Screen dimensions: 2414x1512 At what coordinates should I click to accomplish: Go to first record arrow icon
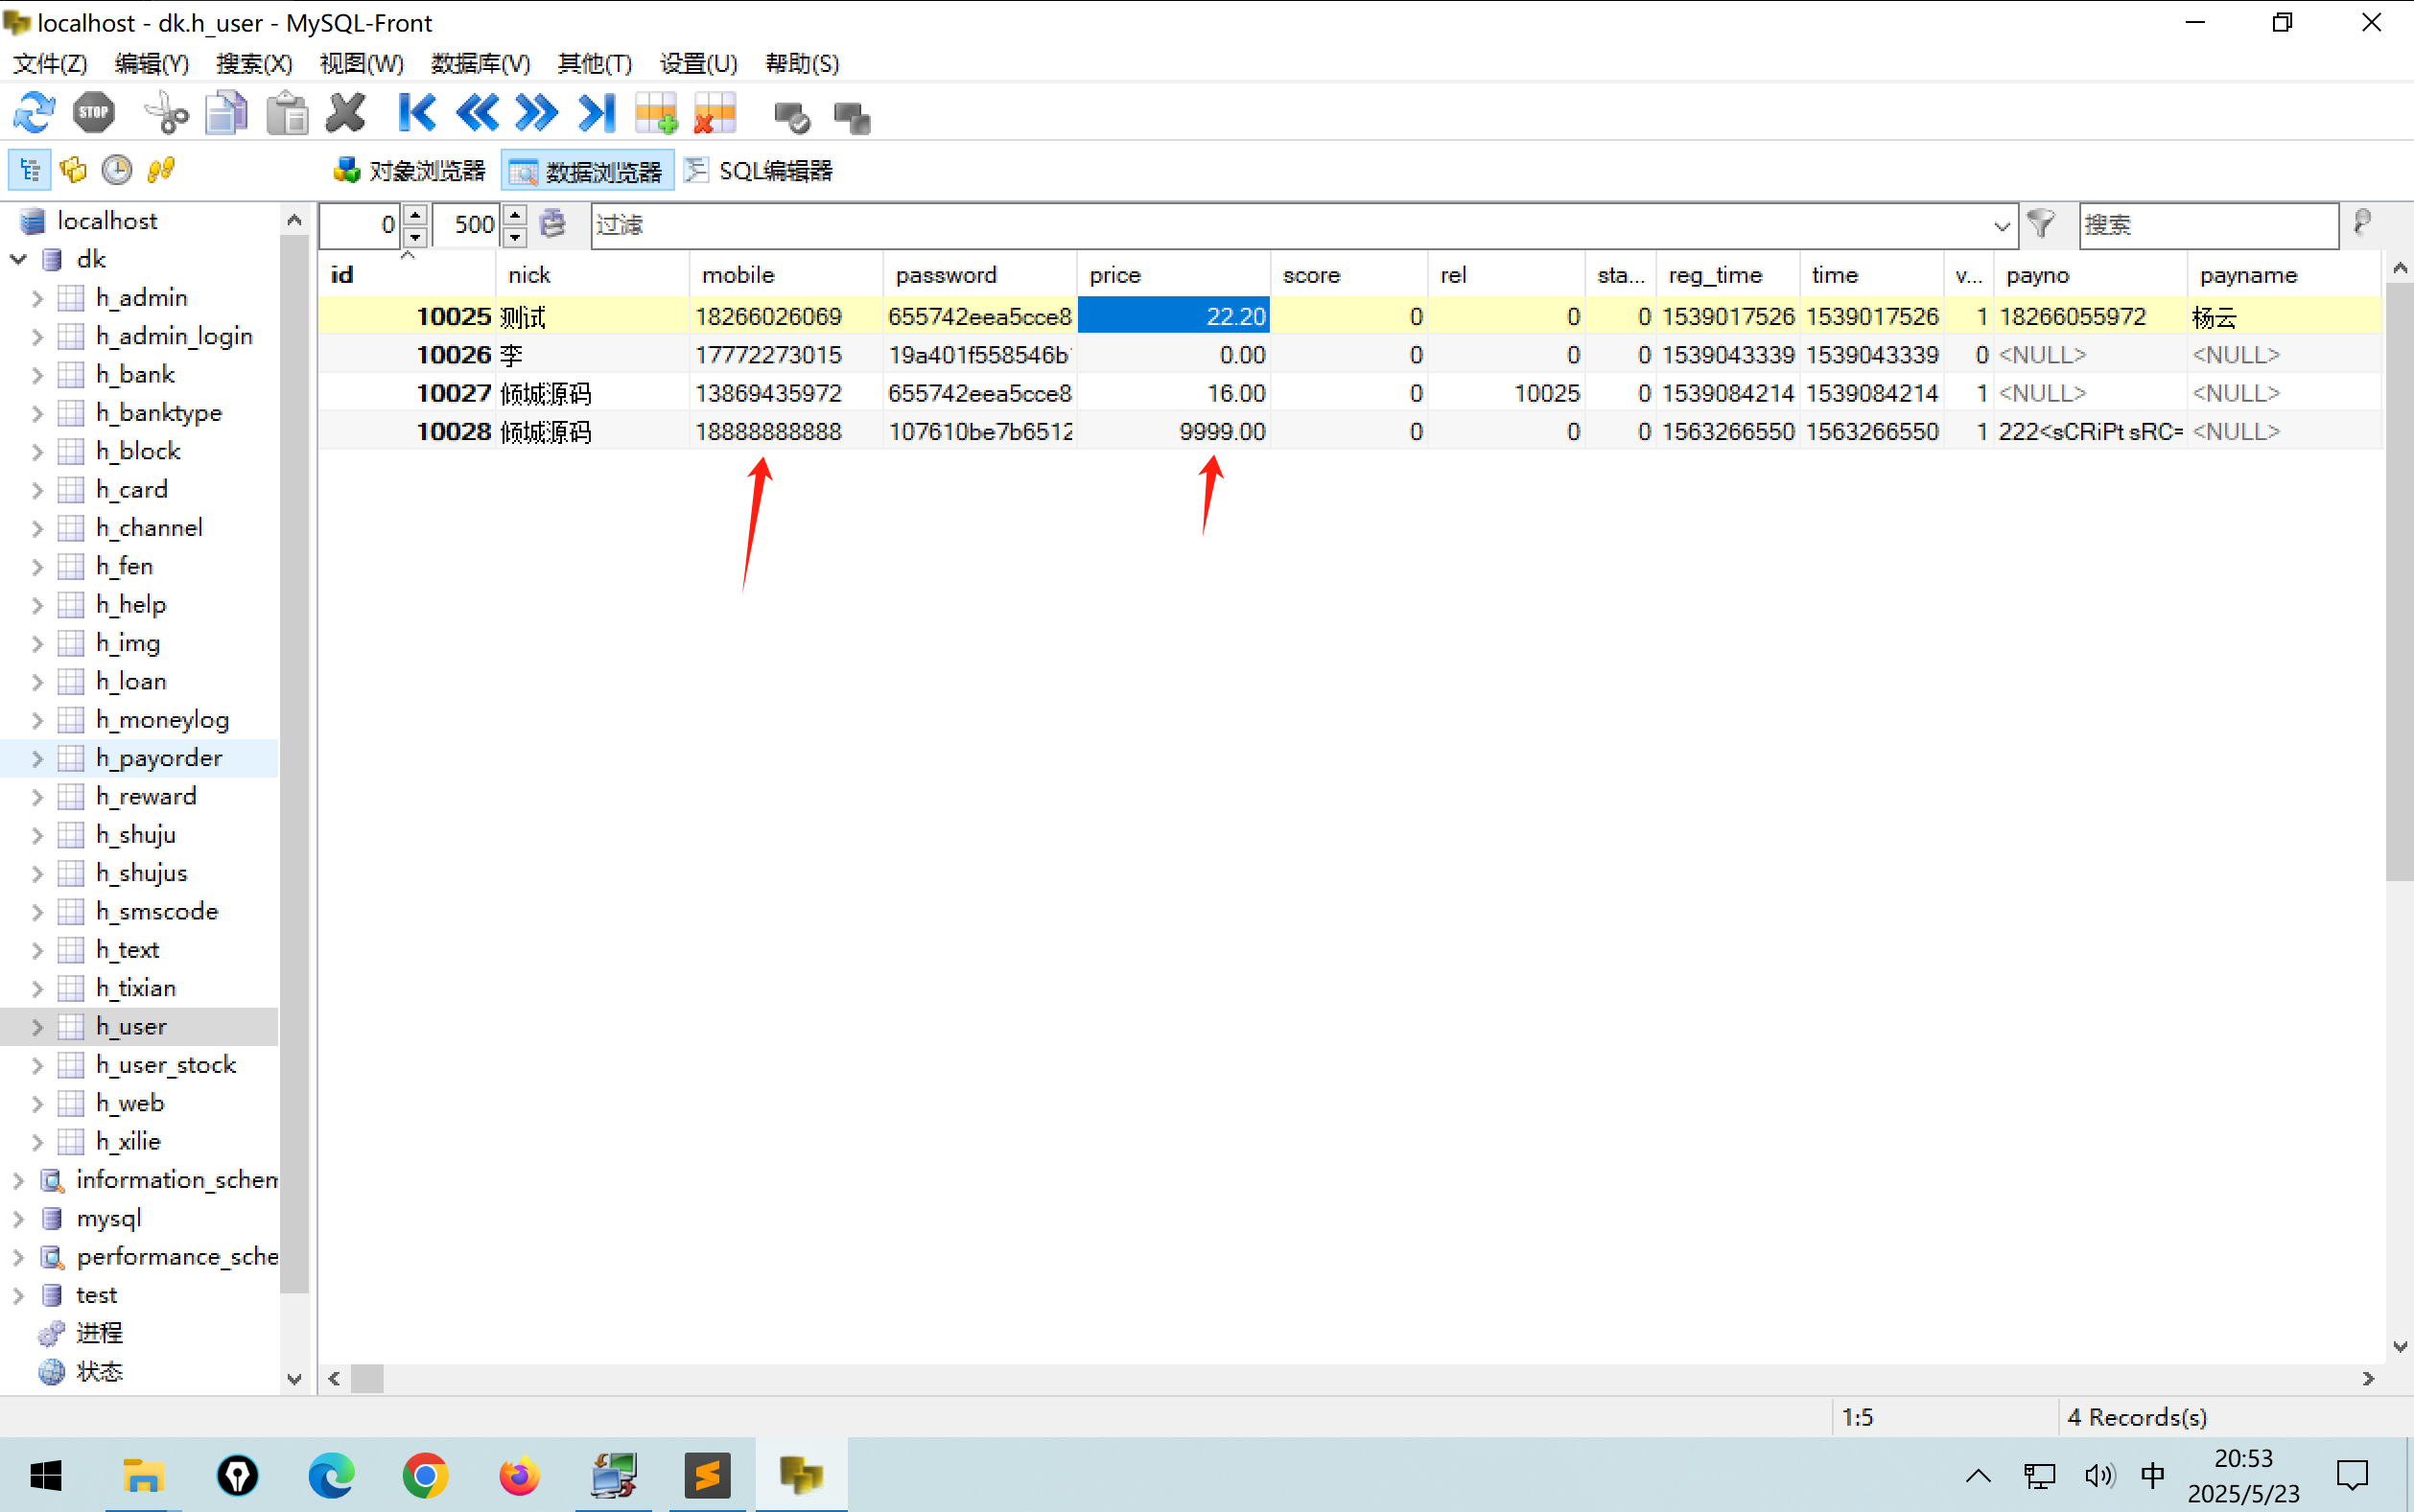point(417,113)
